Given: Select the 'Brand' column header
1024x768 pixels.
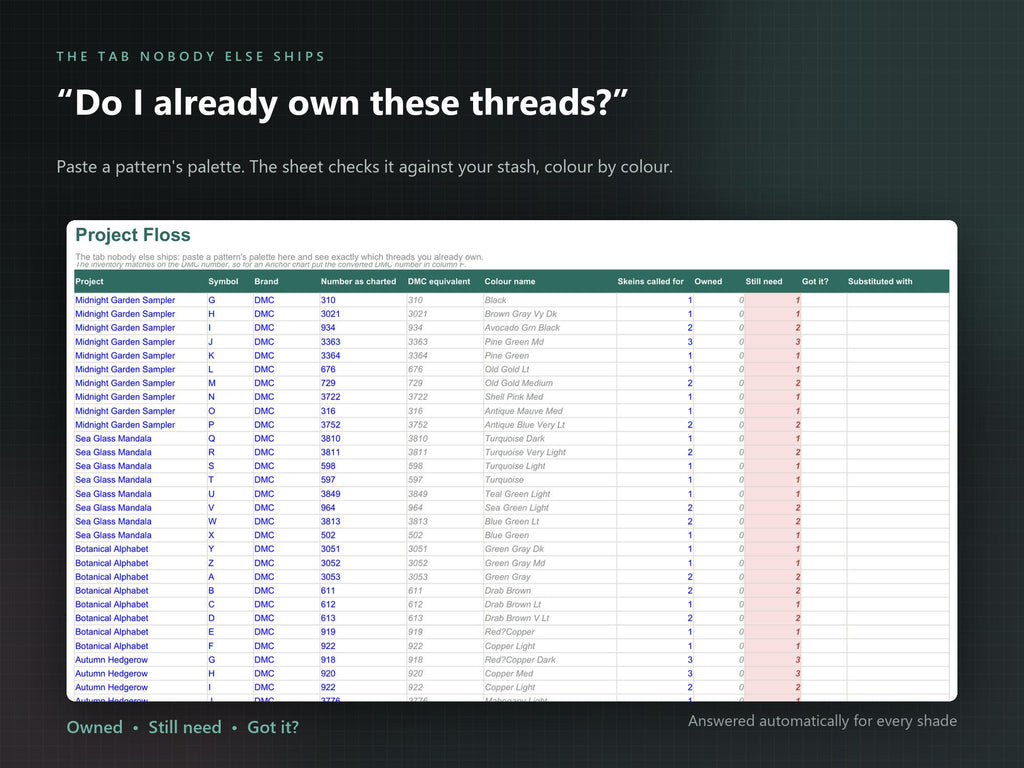Looking at the screenshot, I should pos(266,281).
